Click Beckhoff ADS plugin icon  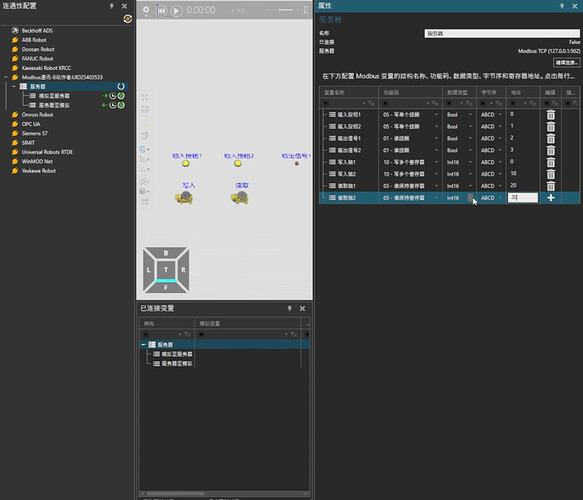click(15, 30)
